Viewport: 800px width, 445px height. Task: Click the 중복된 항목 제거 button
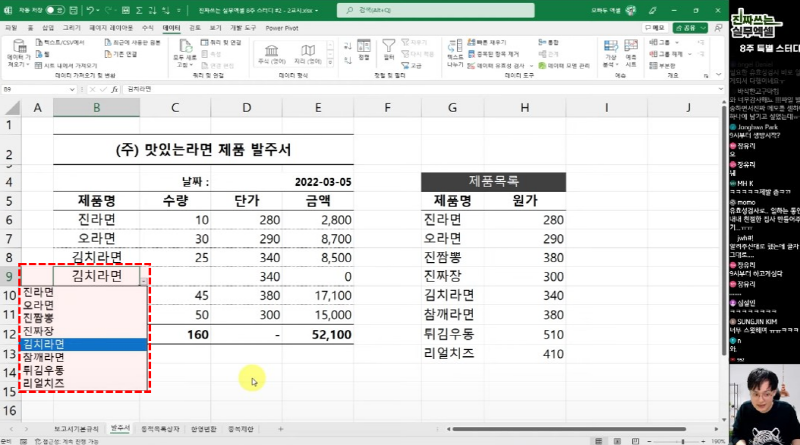(x=493, y=54)
